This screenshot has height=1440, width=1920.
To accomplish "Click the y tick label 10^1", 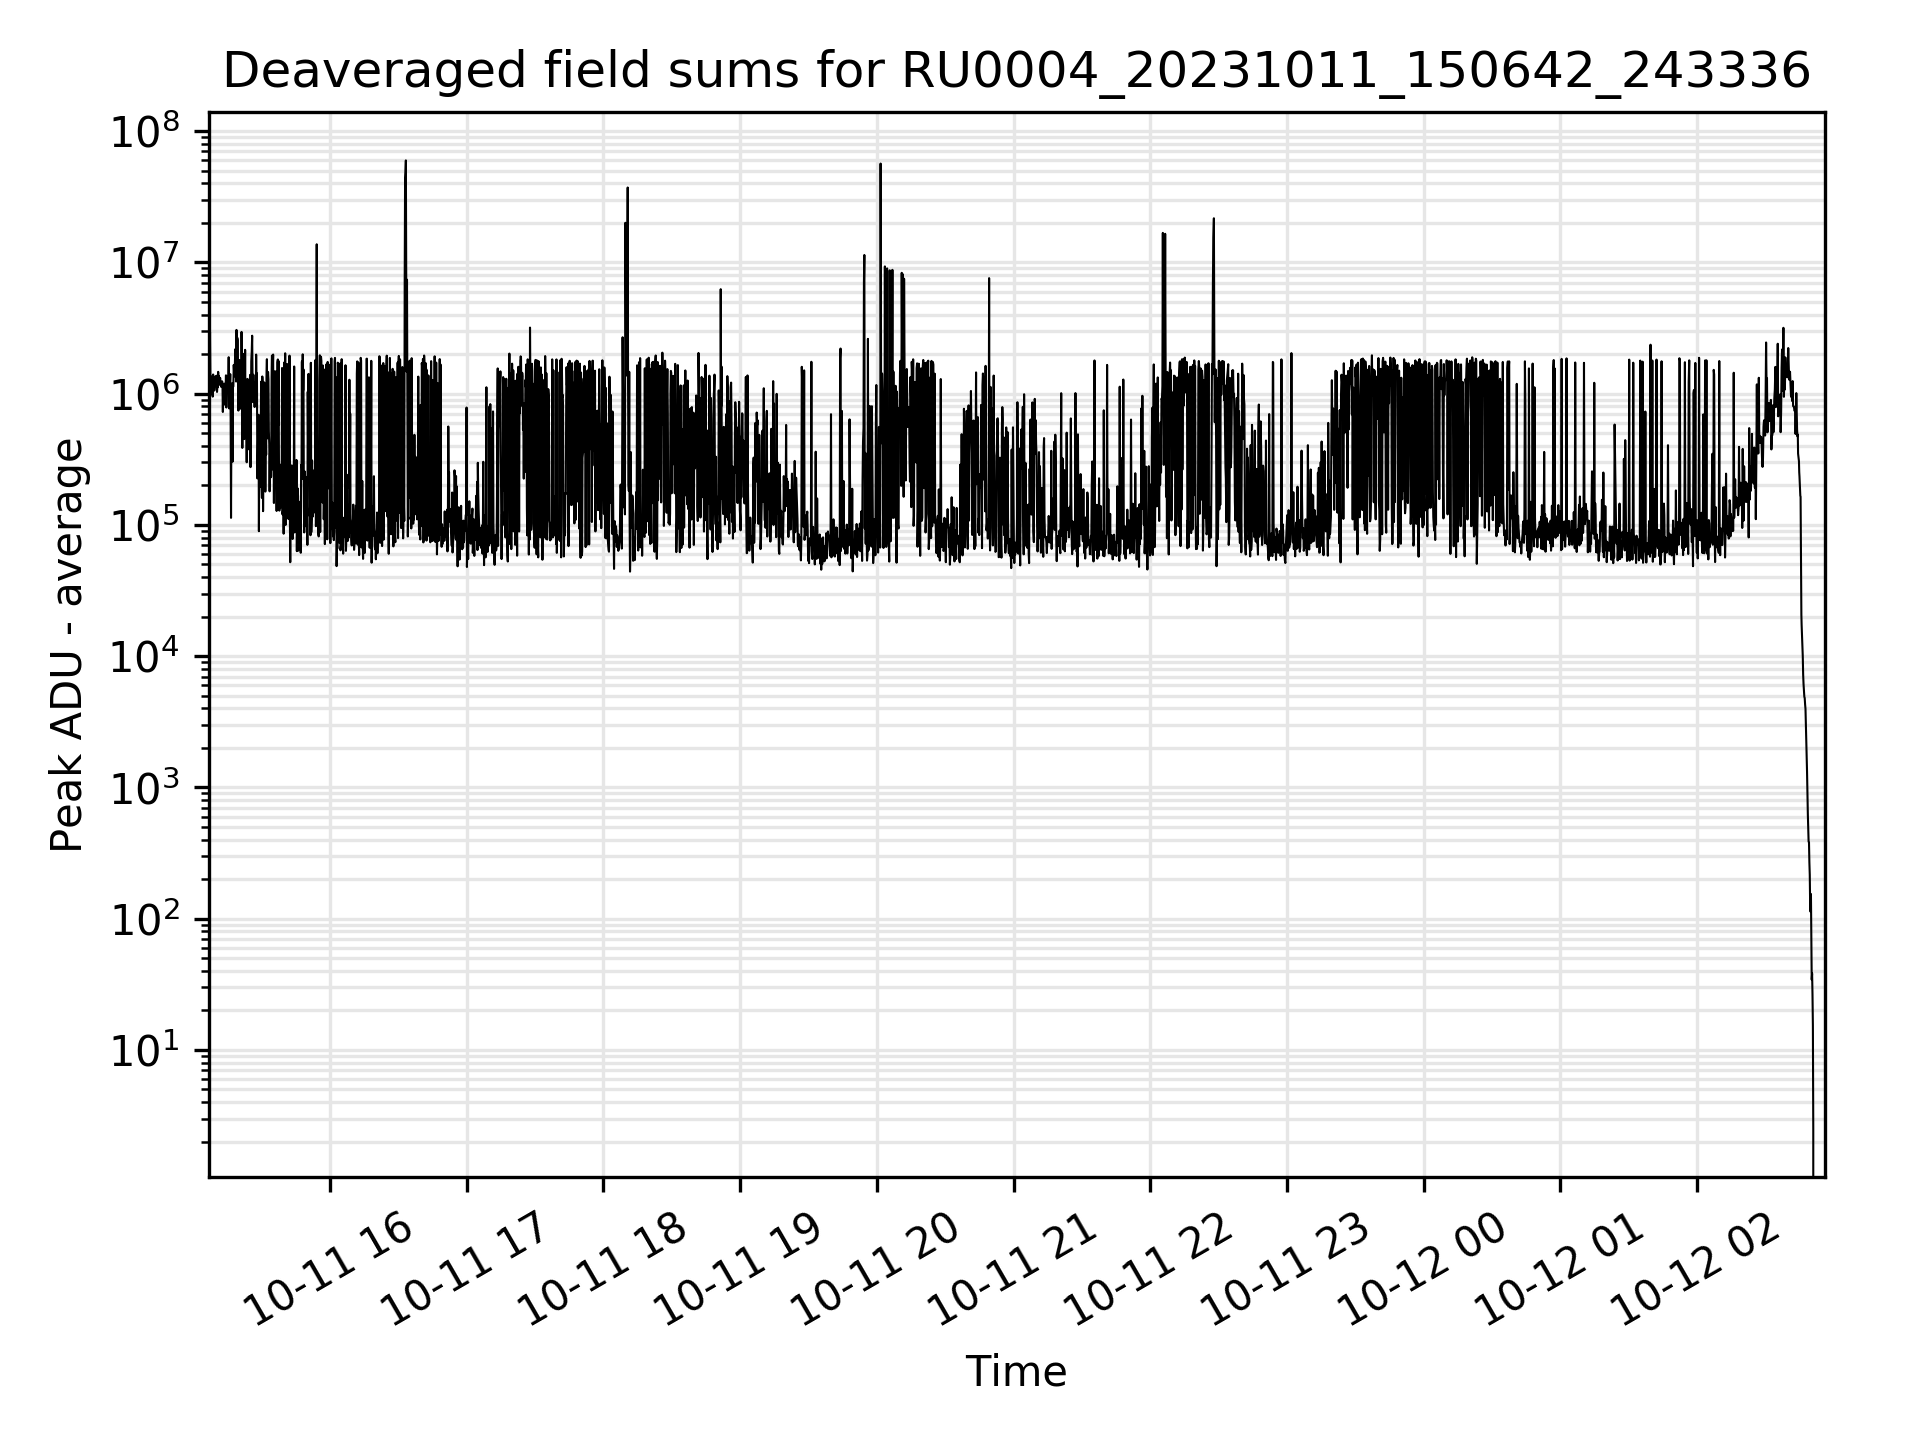I will 145,1050.
